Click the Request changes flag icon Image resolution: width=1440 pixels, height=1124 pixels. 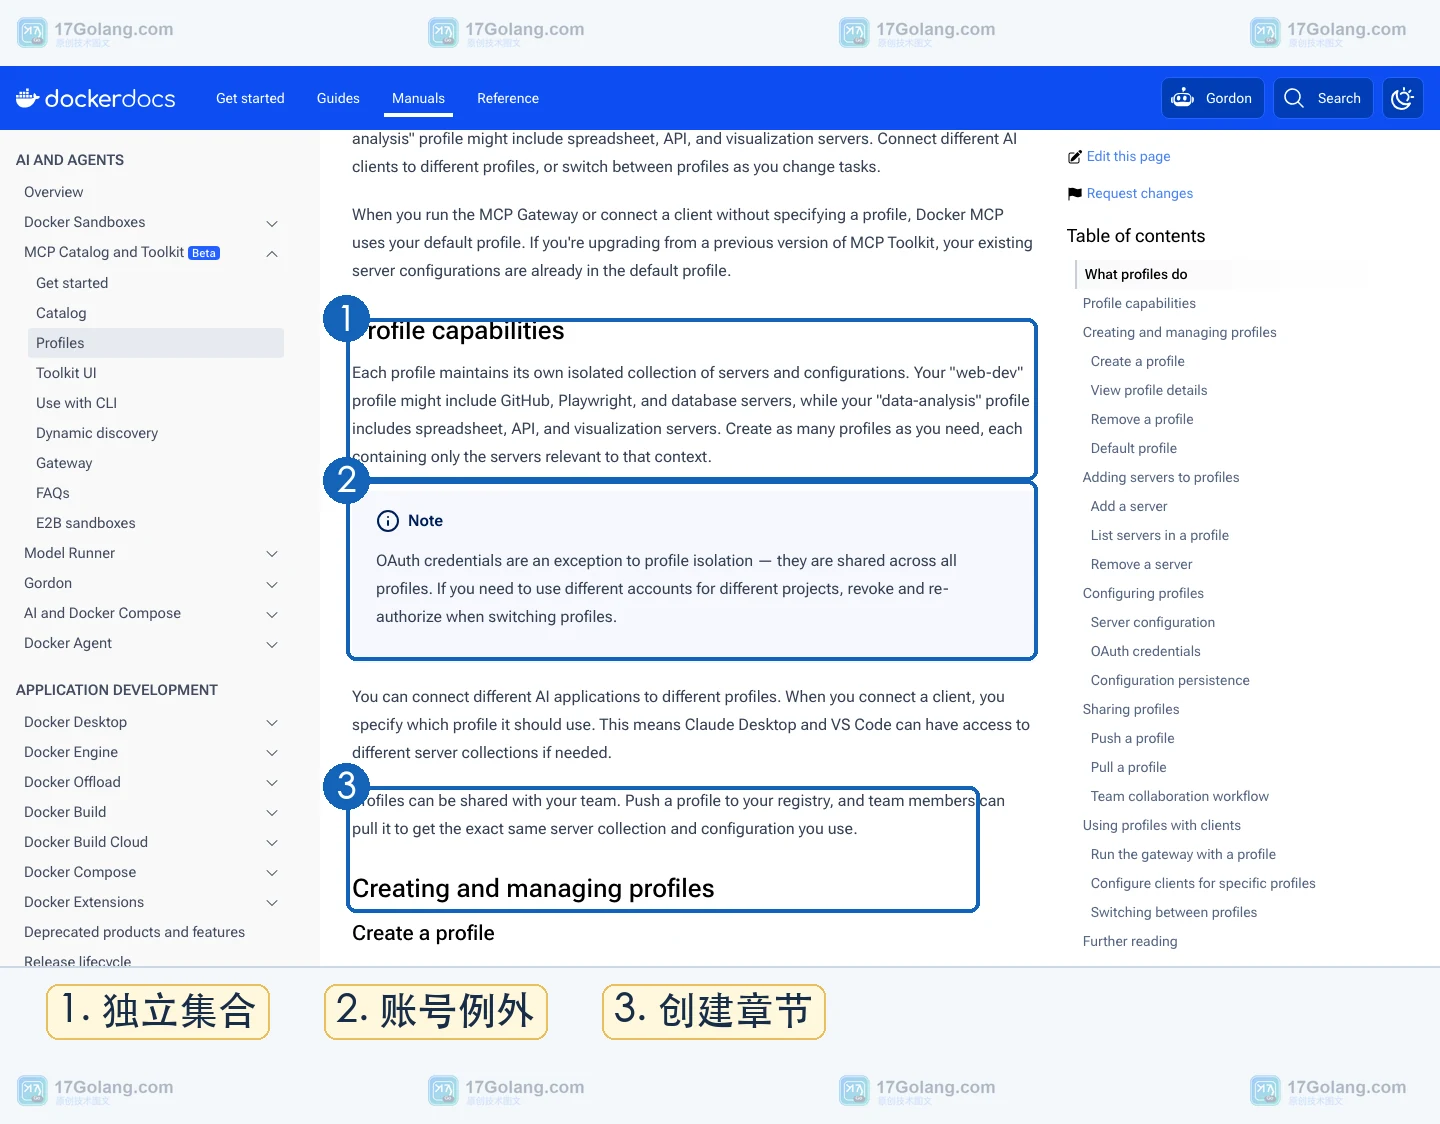point(1075,194)
